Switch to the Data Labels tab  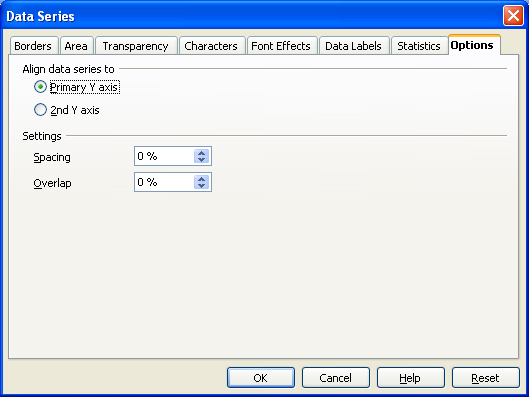(x=354, y=46)
